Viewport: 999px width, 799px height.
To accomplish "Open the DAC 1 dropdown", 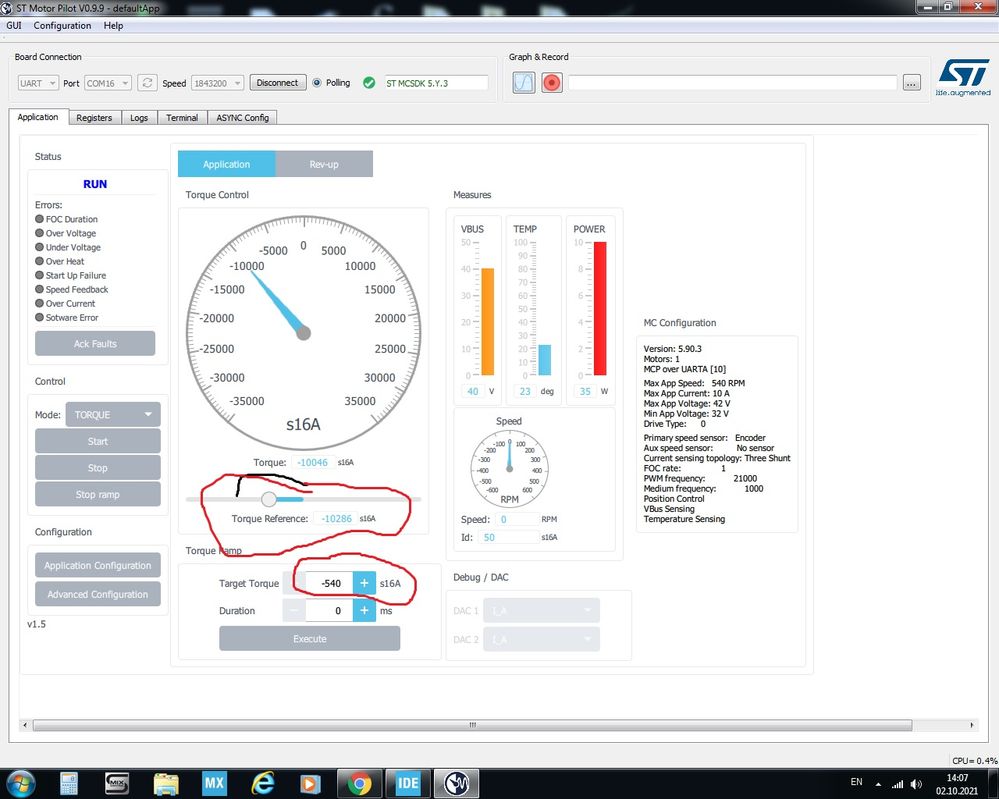I will point(541,610).
